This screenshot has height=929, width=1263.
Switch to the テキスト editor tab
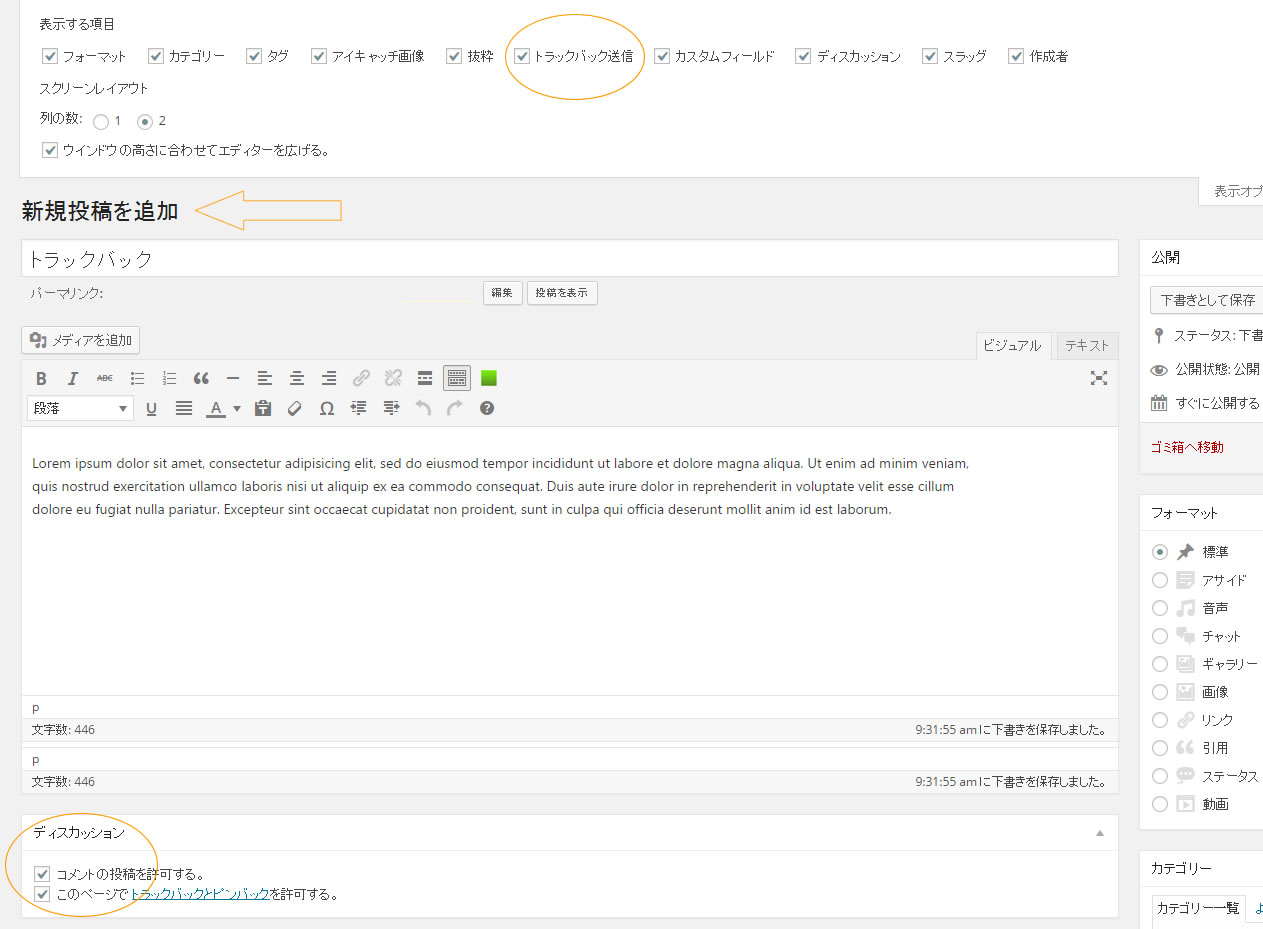(x=1086, y=345)
